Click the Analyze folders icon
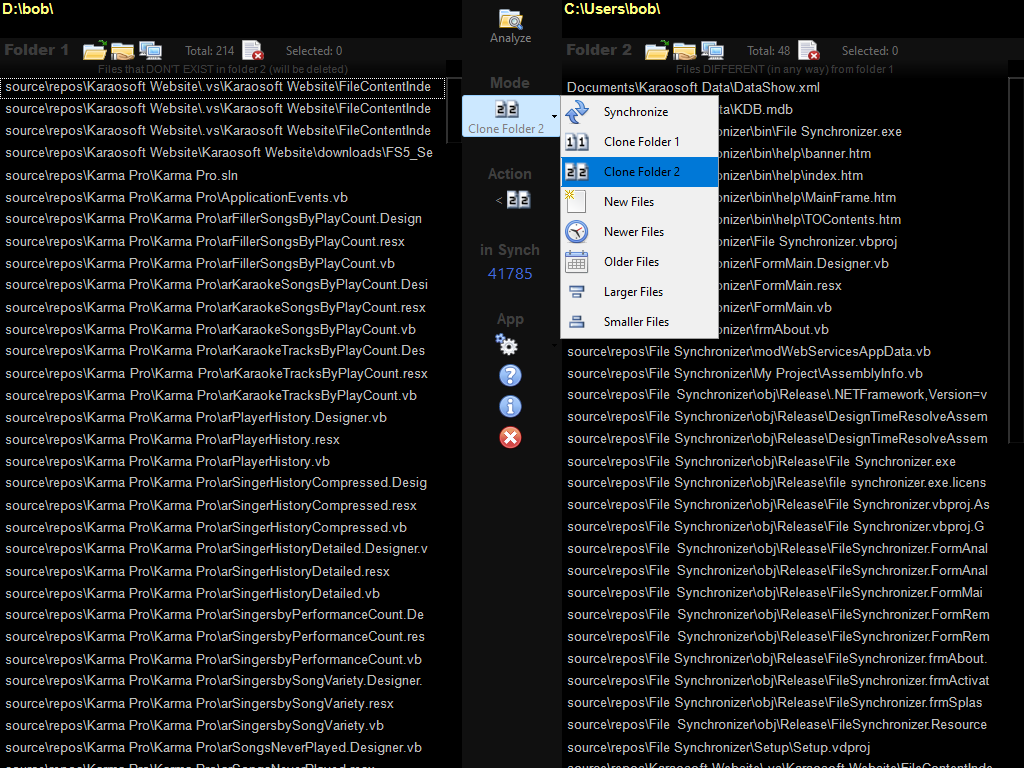Screen dimensions: 1024x768 tap(510, 25)
